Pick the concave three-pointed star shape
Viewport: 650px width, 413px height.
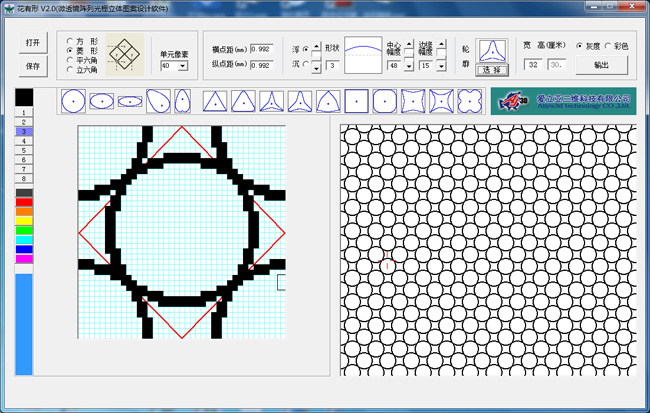pos(271,101)
